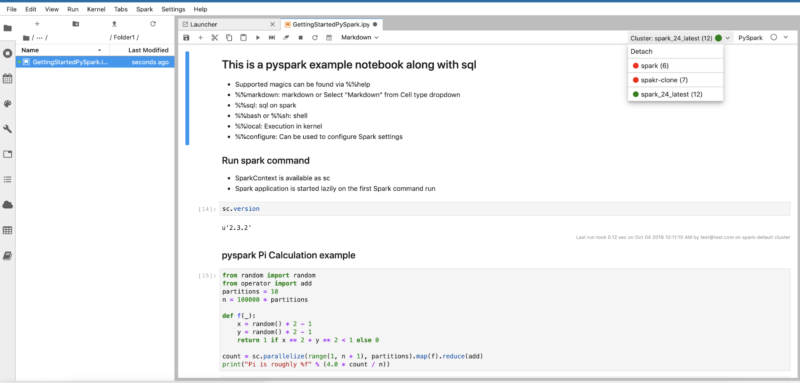Image resolution: width=800 pixels, height=383 pixels.
Task: Open the color palette sidebar icon
Action: 8,104
